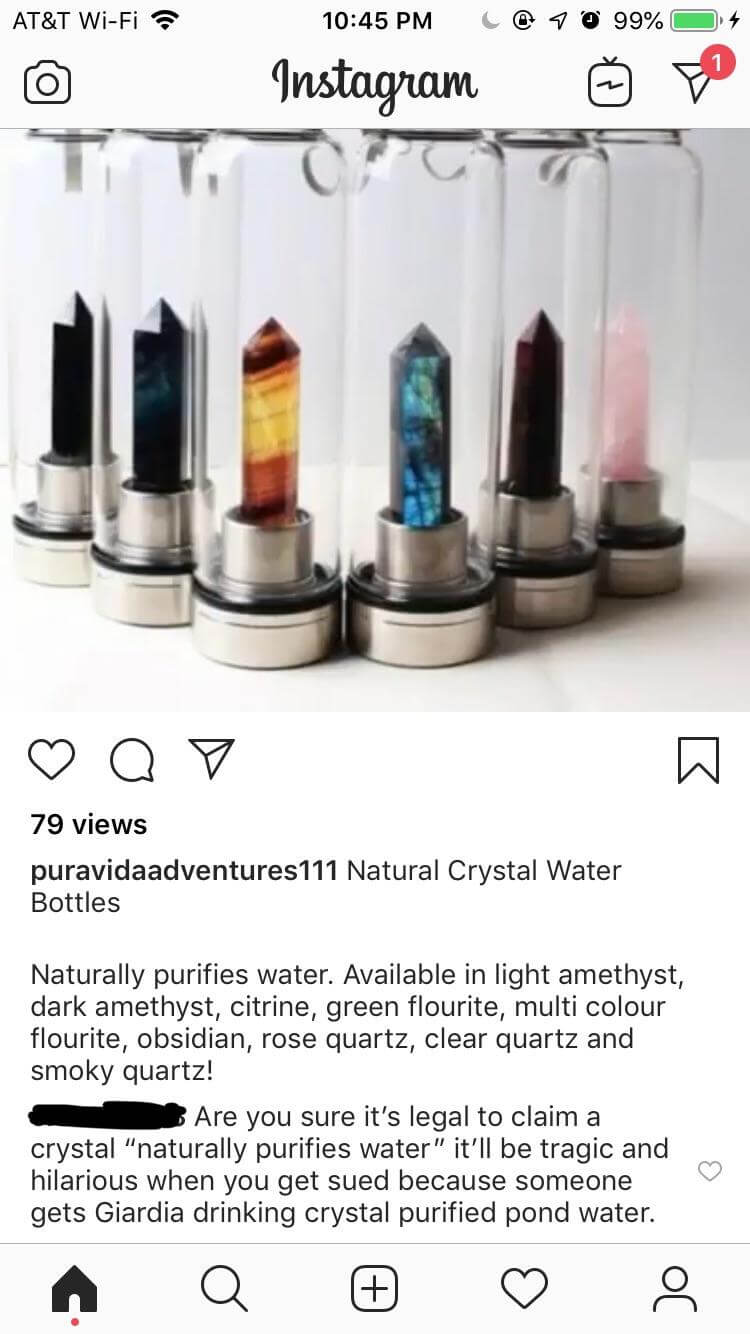Tap the red notification badge number 1
Image resolution: width=750 pixels, height=1334 pixels.
[715, 63]
